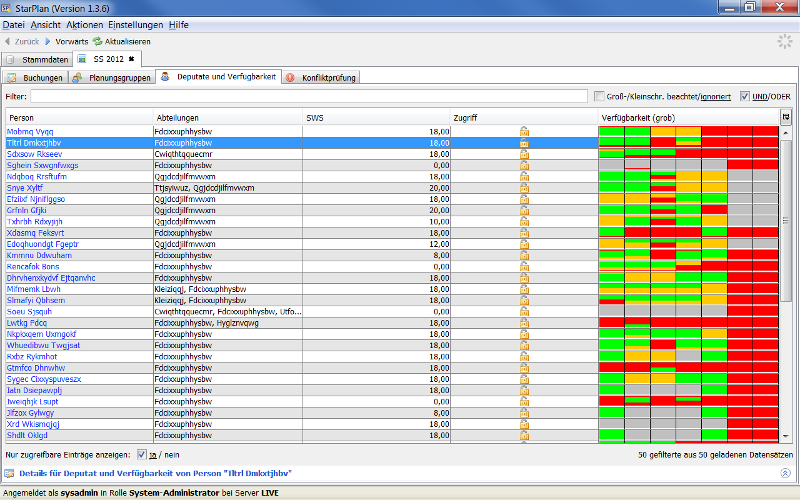Image resolution: width=800 pixels, height=500 pixels.
Task: Toggle the UND/ODER checkbox
Action: (x=745, y=96)
